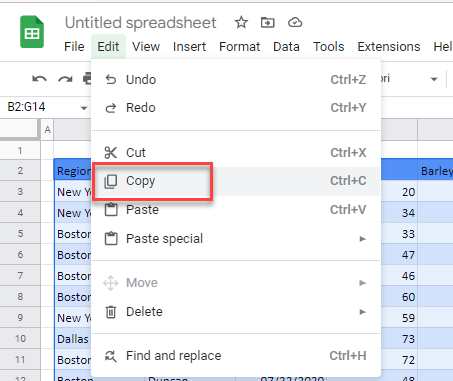The image size is (453, 381).
Task: Click Undo in the Edit menu
Action: [236, 80]
